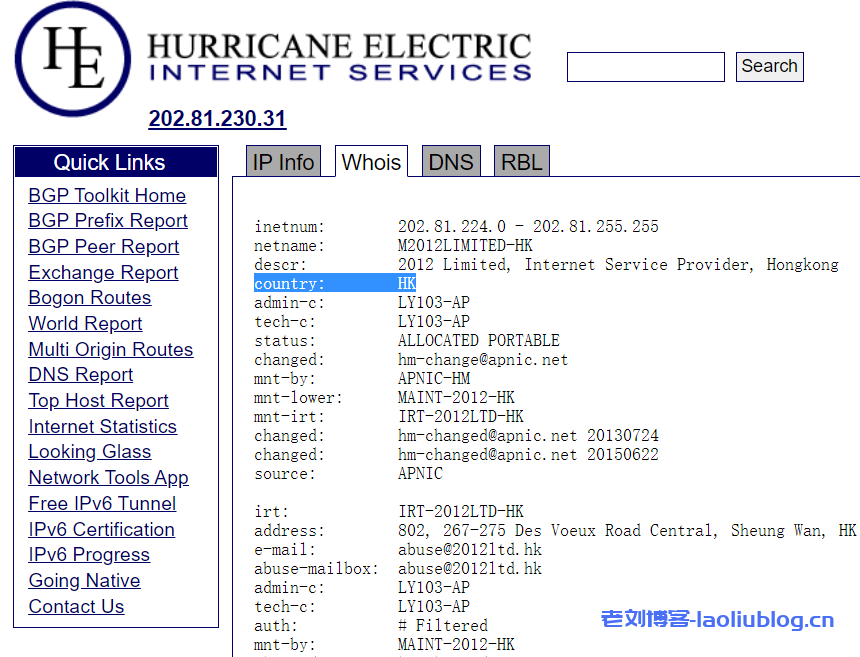860x657 pixels.
Task: Open the World Report
Action: tap(85, 323)
